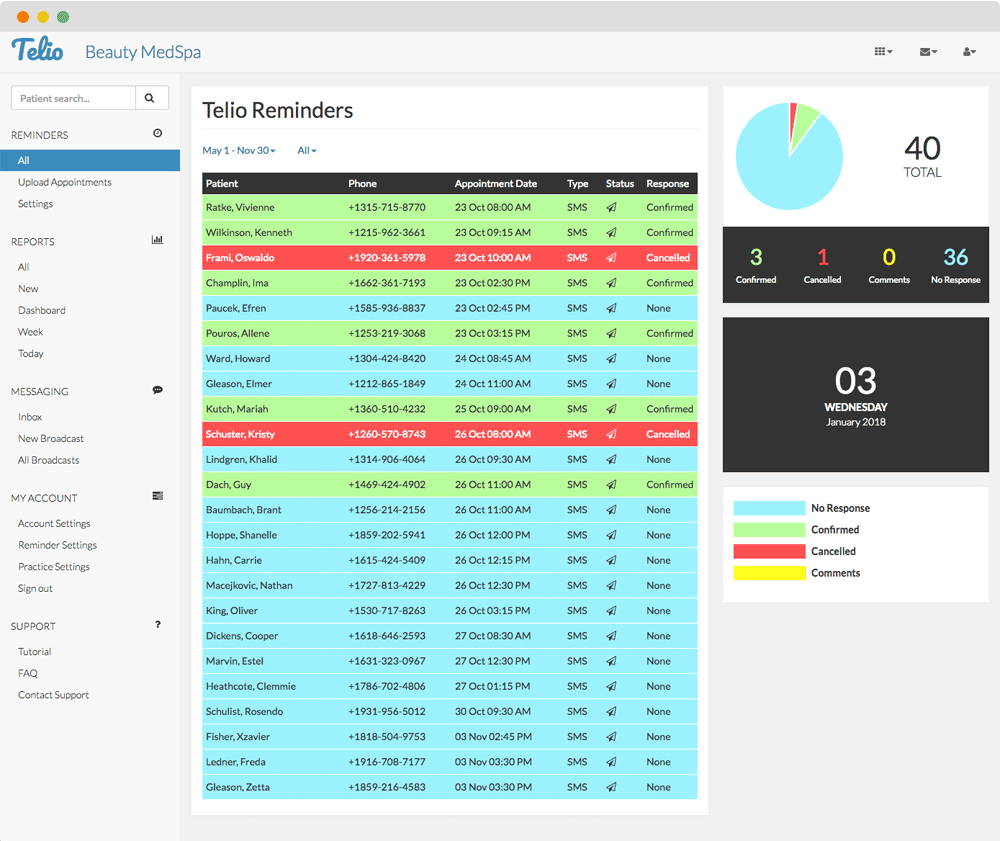Open the mail envelope dropdown in header
This screenshot has width=1000, height=841.
coord(928,52)
